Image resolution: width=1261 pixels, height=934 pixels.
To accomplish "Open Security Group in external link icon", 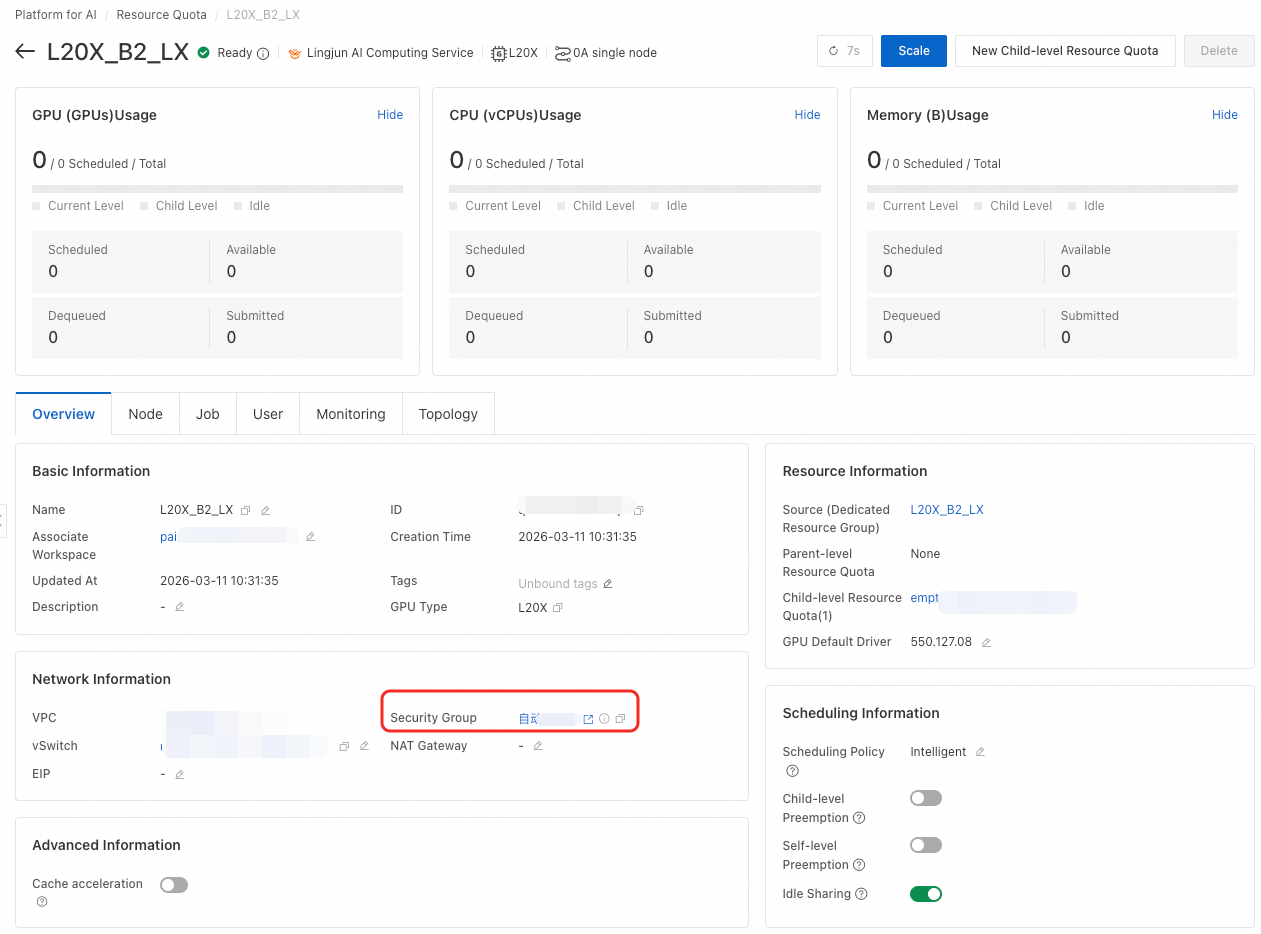I will point(588,719).
